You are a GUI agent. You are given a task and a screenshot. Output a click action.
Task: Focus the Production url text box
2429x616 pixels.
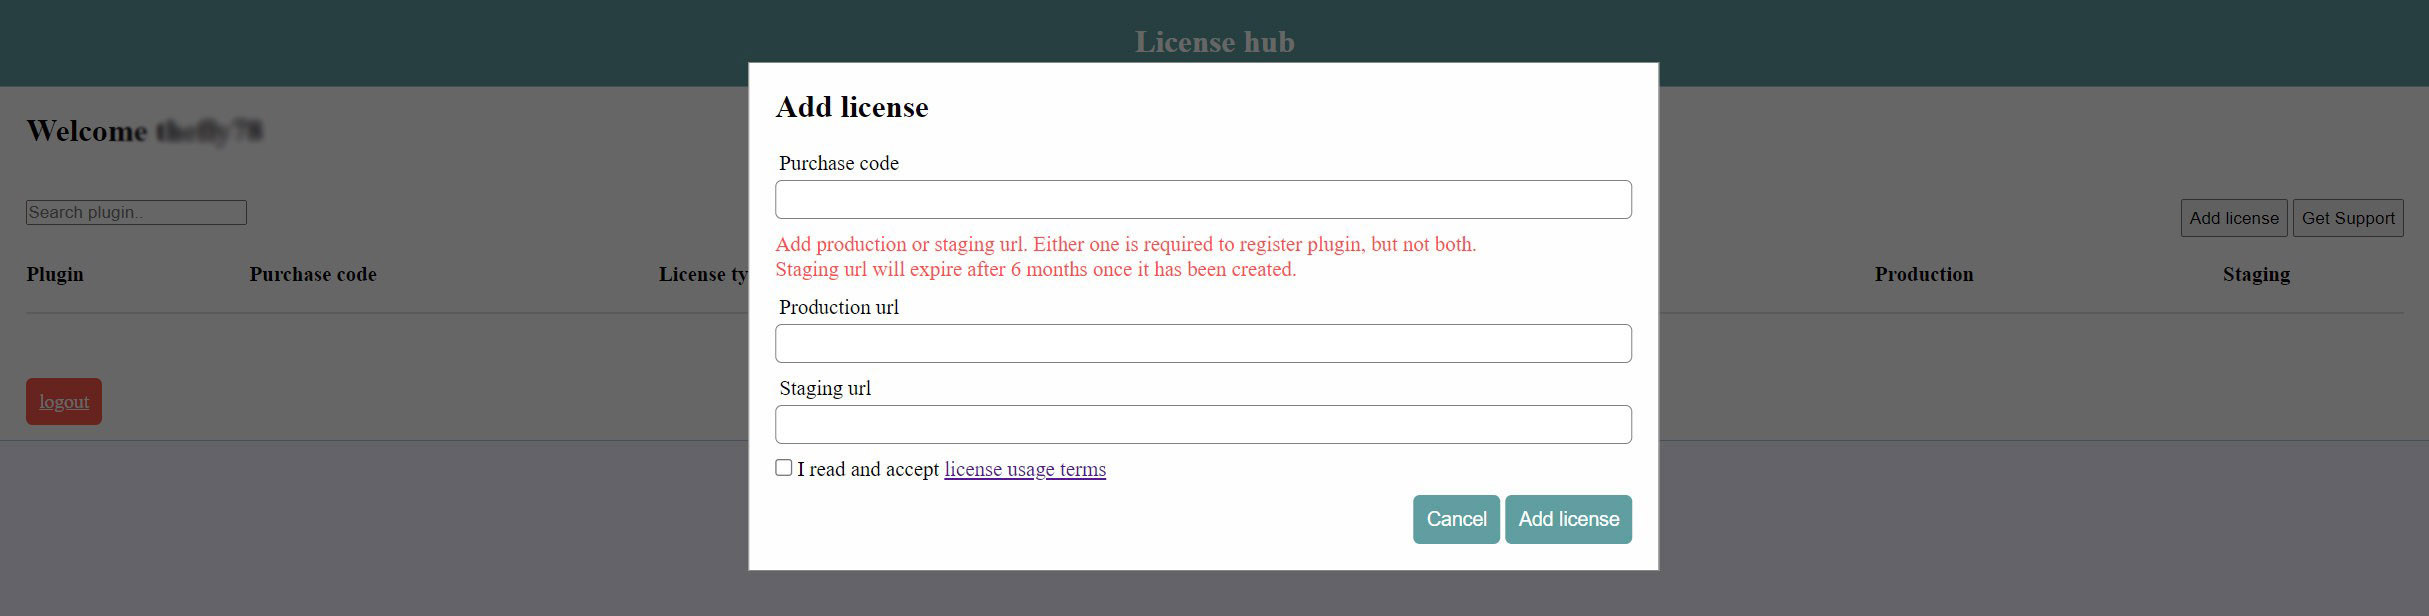(x=1202, y=344)
